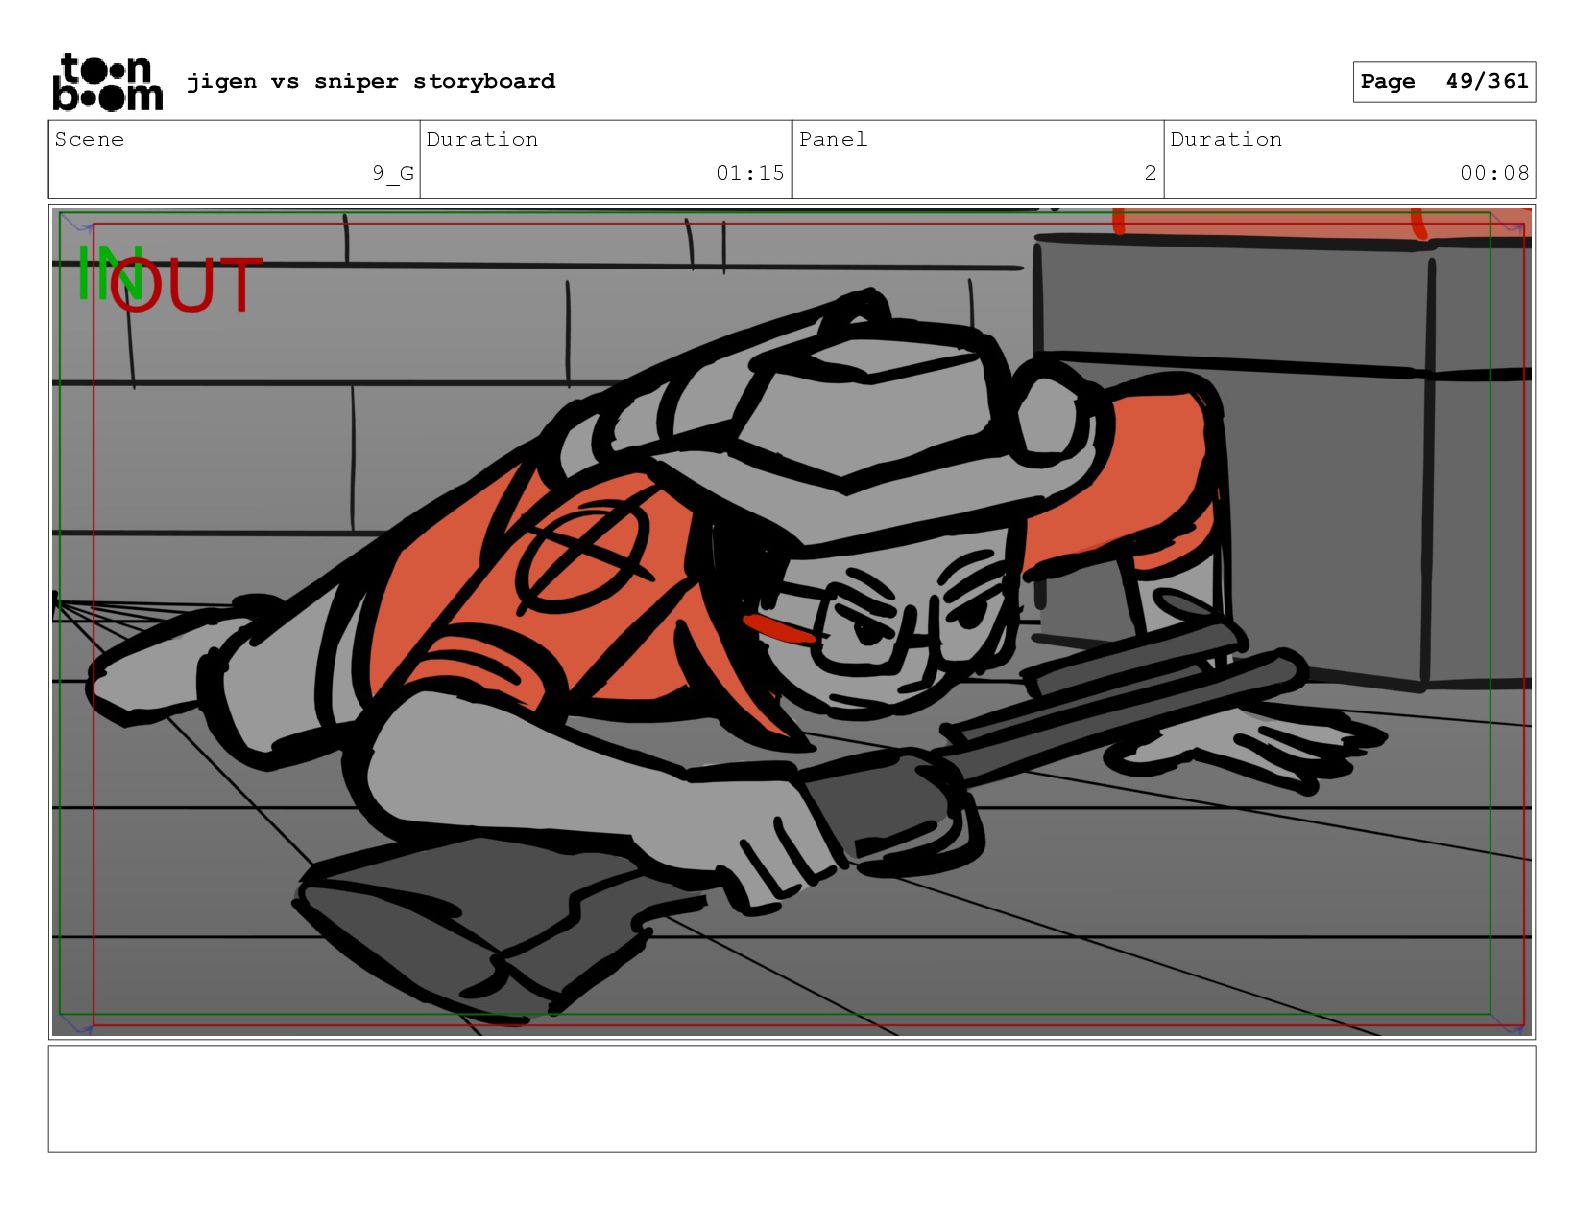Viewport: 1584px width, 1224px height.
Task: Select the scene value '9_G'
Action: coord(393,173)
